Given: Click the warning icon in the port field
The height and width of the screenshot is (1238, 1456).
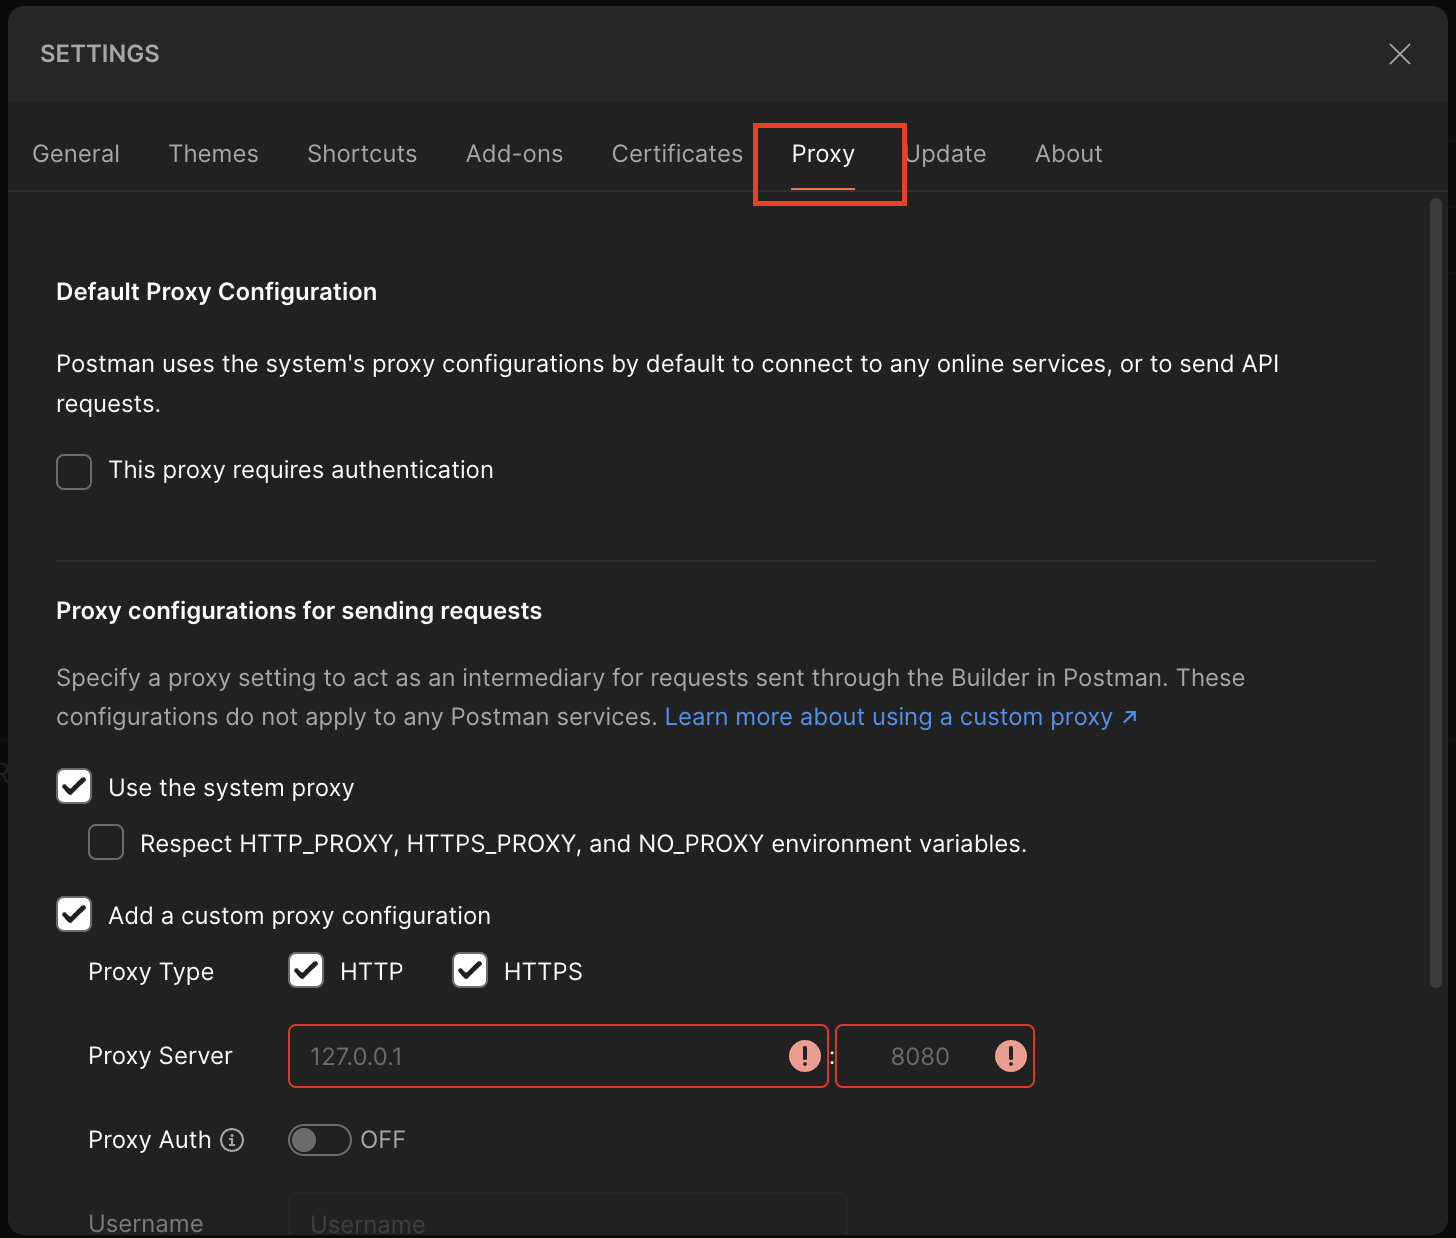Looking at the screenshot, I should point(1009,1056).
